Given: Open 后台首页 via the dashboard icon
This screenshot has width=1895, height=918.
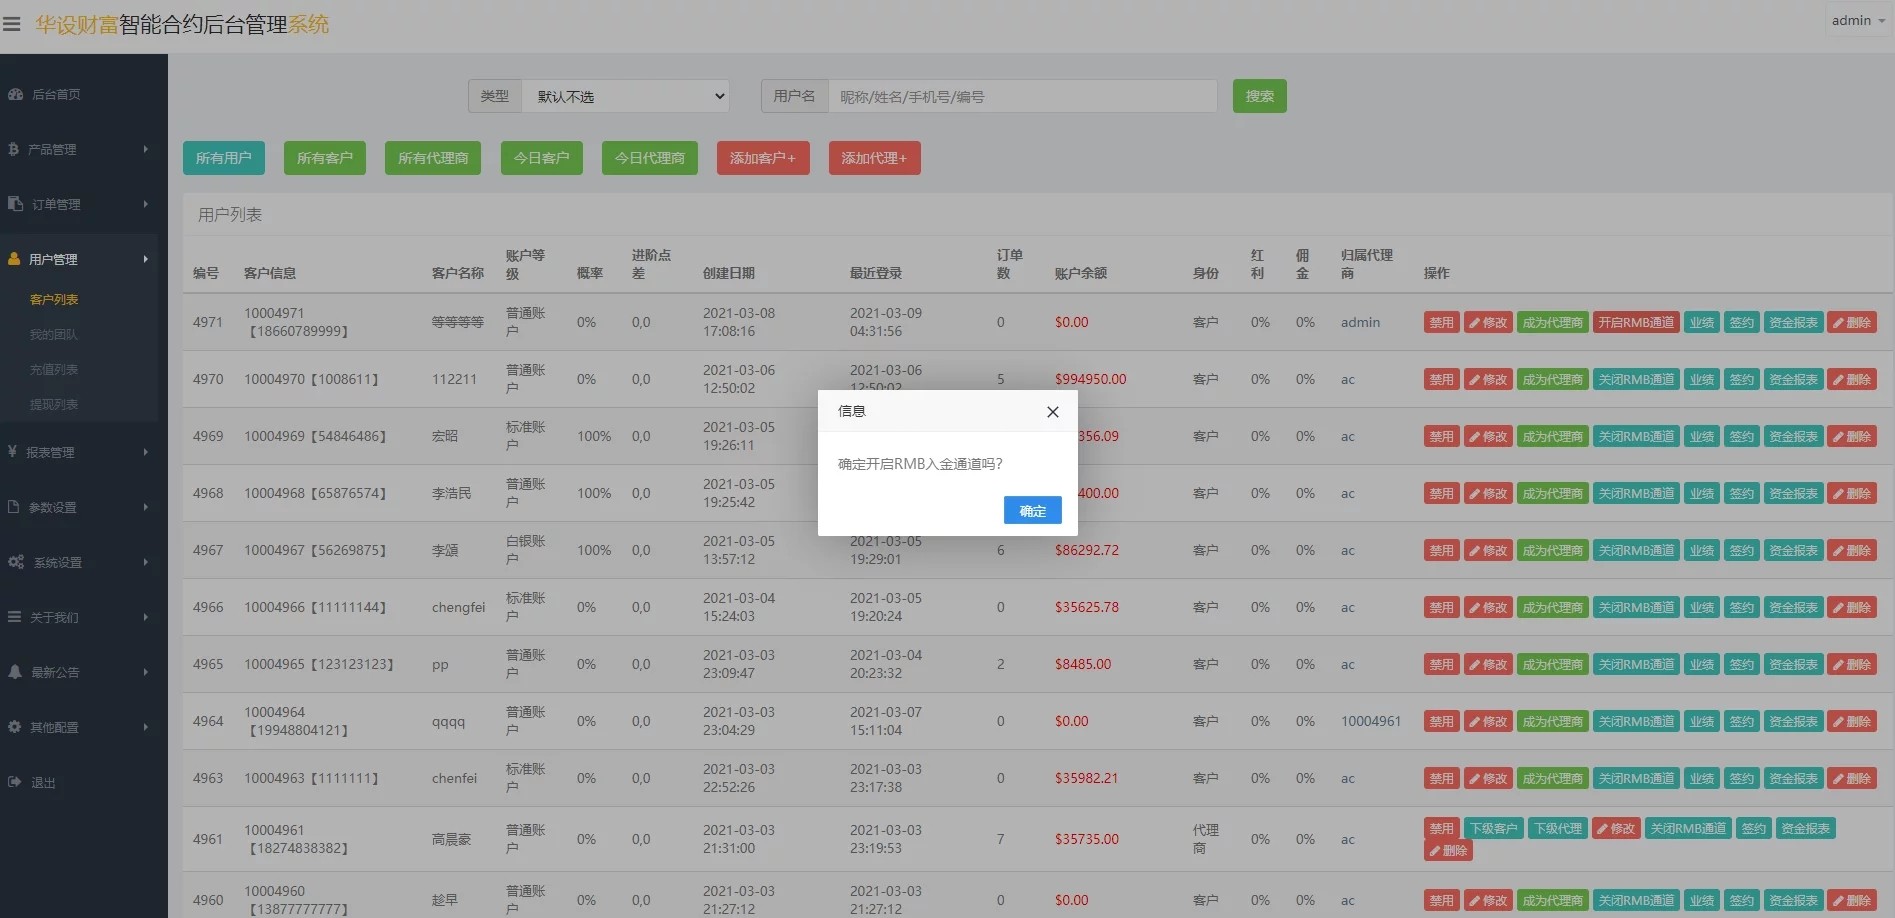Looking at the screenshot, I should 14,94.
